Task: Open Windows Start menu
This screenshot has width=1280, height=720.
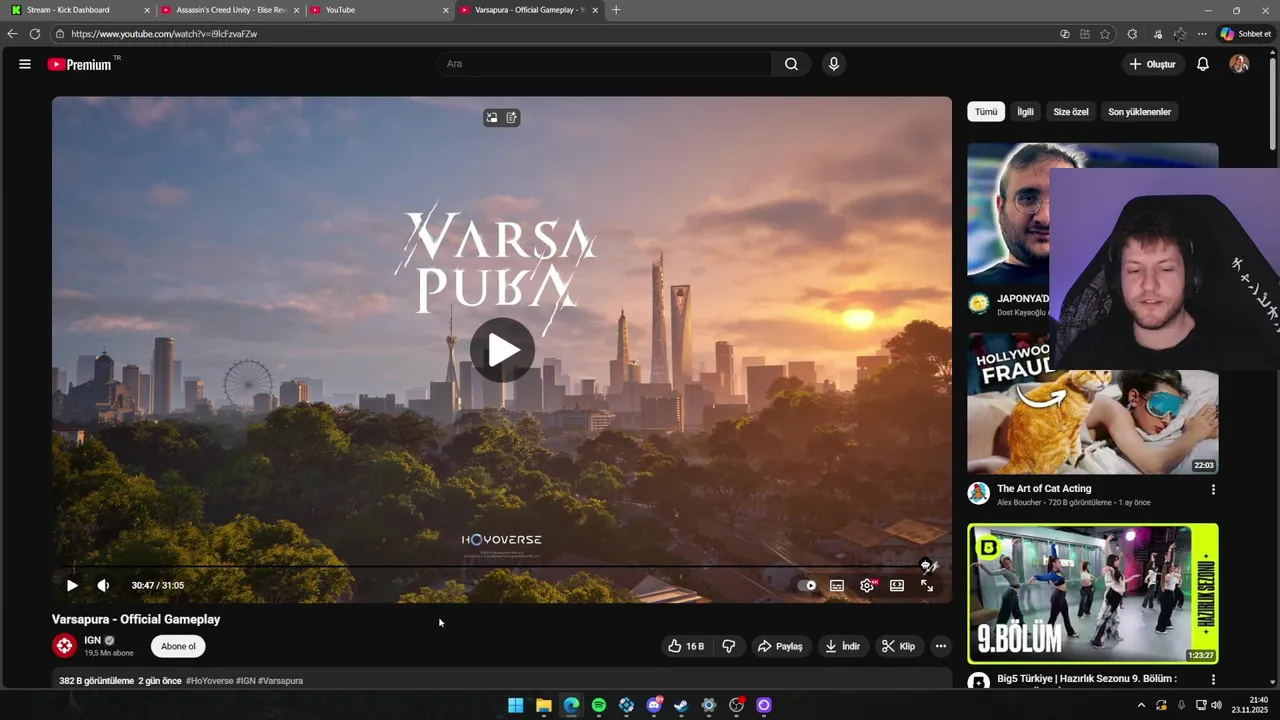Action: click(516, 705)
